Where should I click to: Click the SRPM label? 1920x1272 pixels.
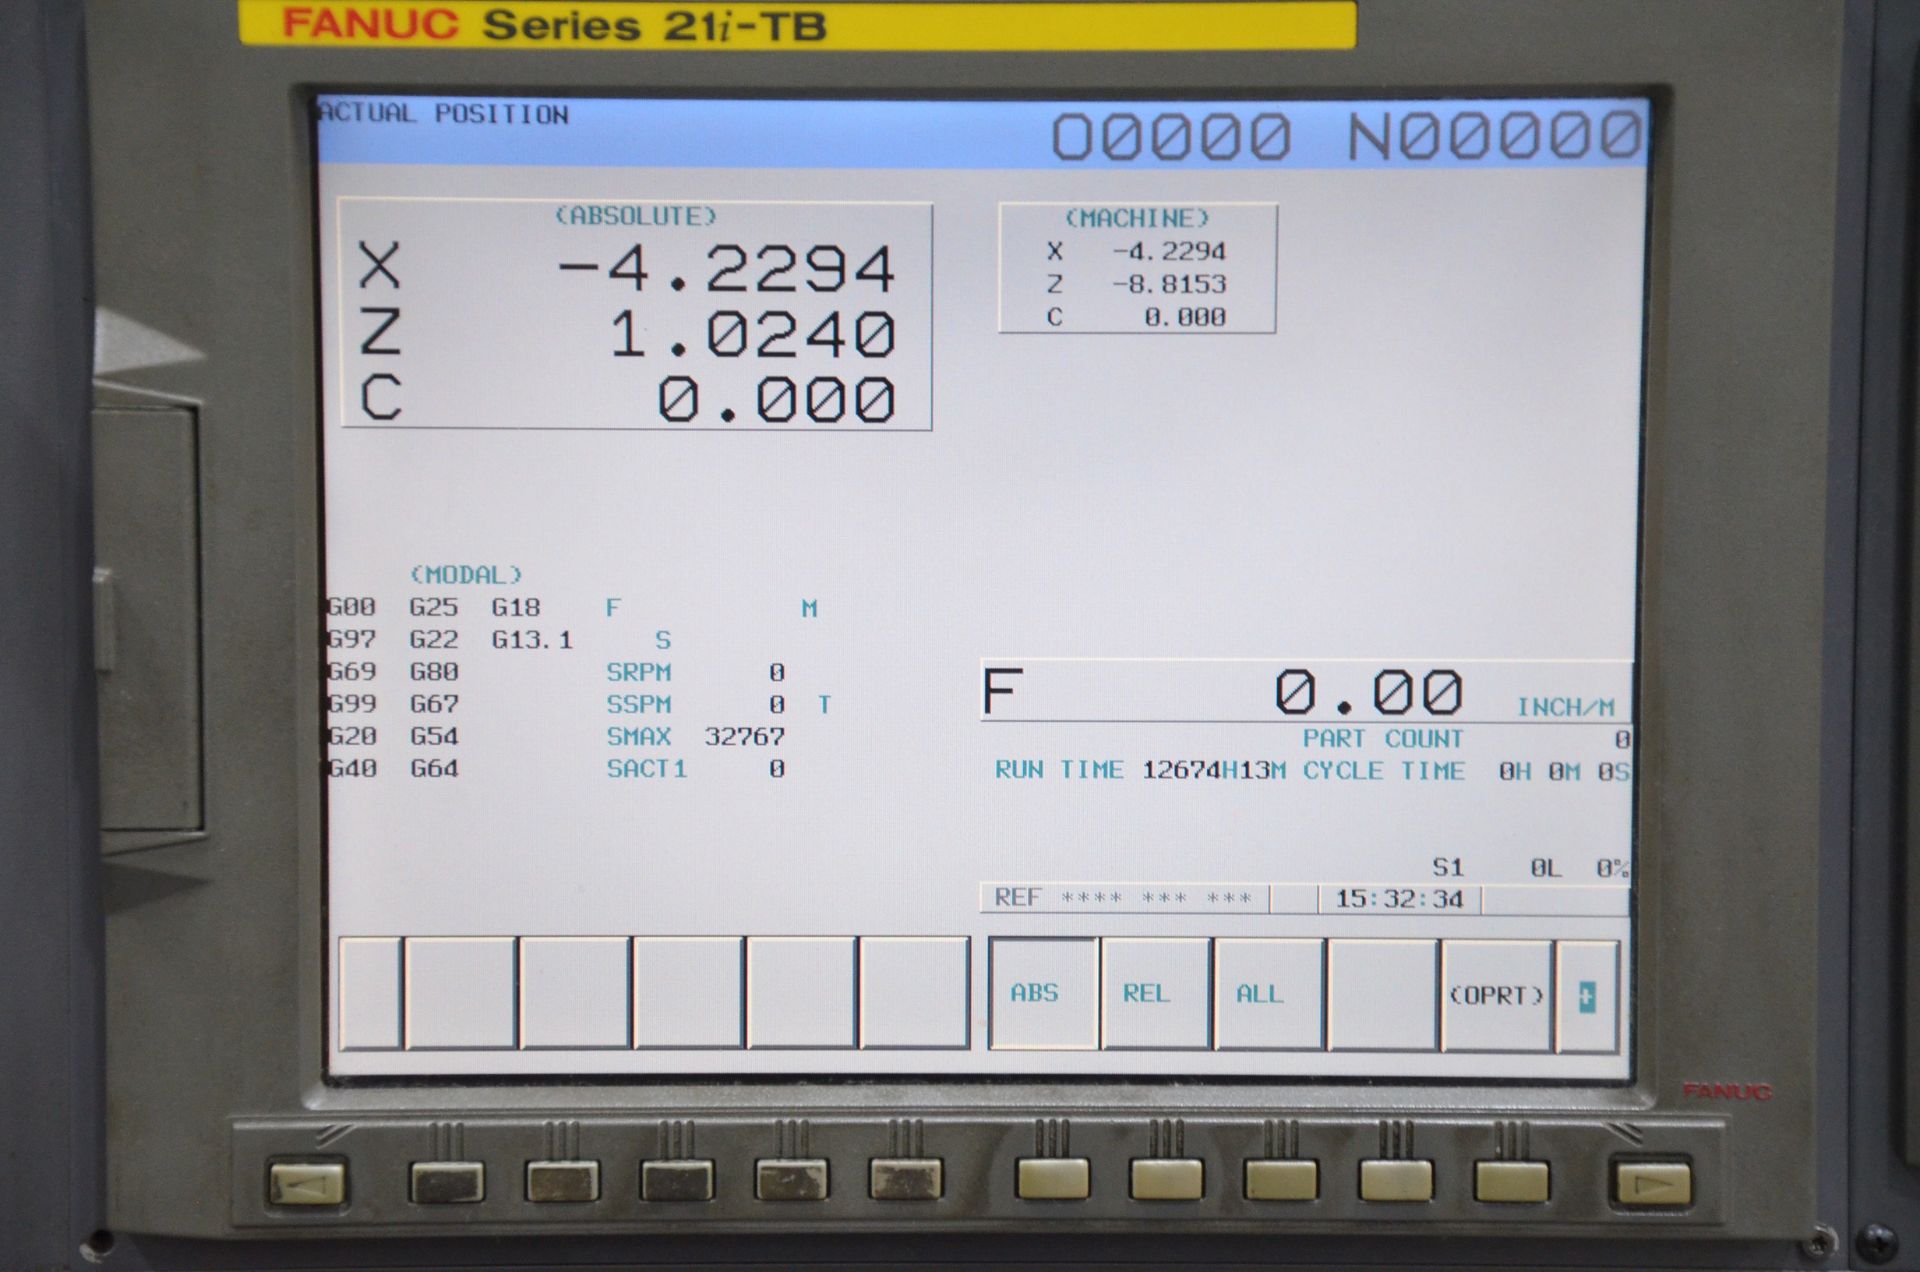(x=638, y=672)
